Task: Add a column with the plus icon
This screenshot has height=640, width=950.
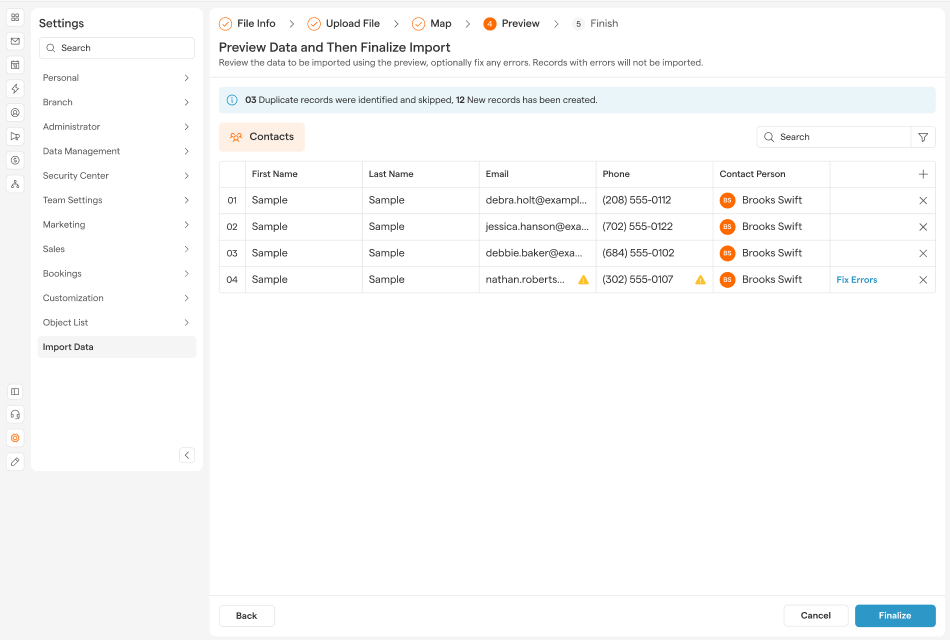Action: (x=923, y=174)
